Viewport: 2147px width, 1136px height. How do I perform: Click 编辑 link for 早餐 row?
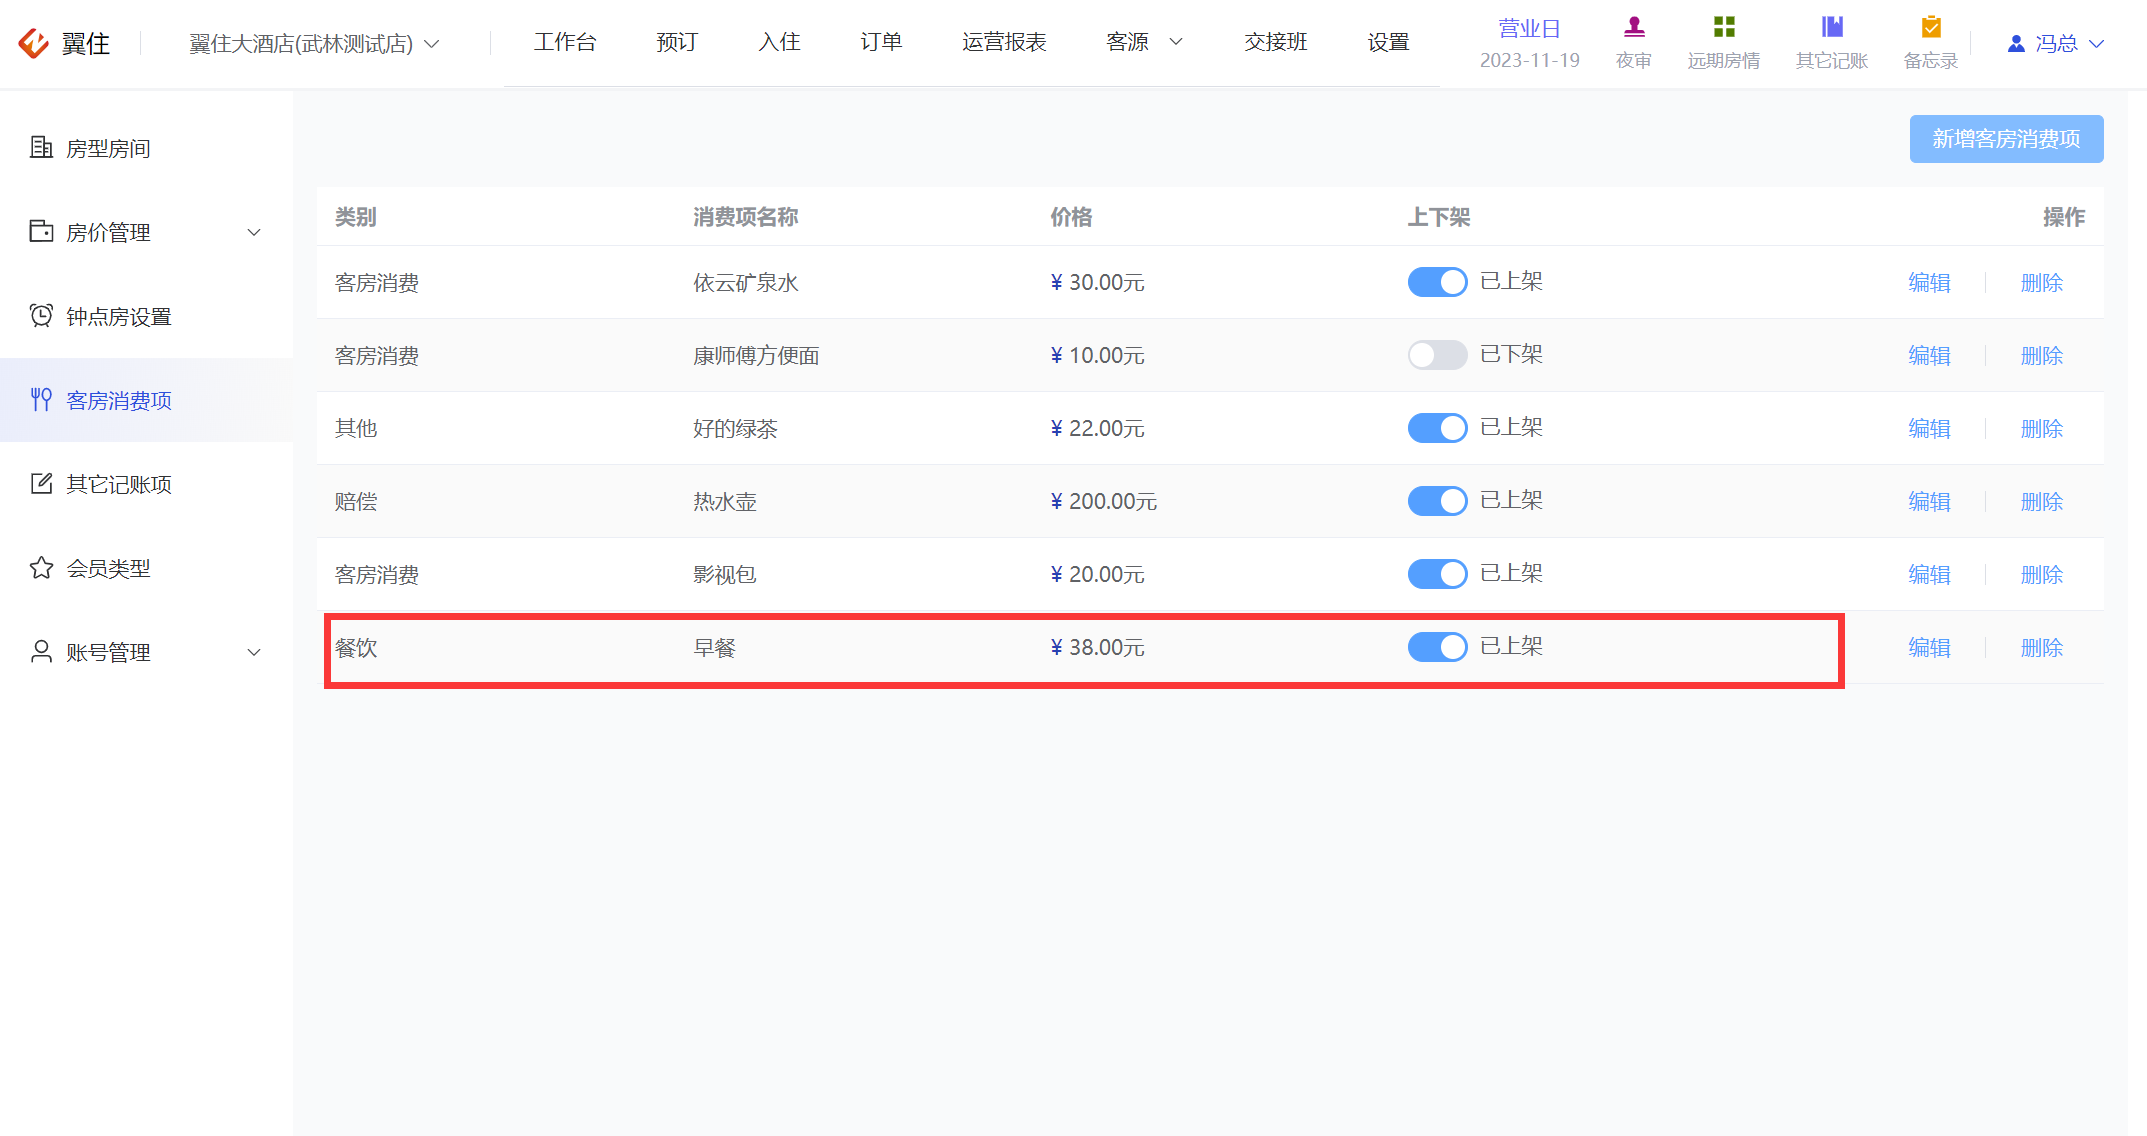pos(1929,647)
